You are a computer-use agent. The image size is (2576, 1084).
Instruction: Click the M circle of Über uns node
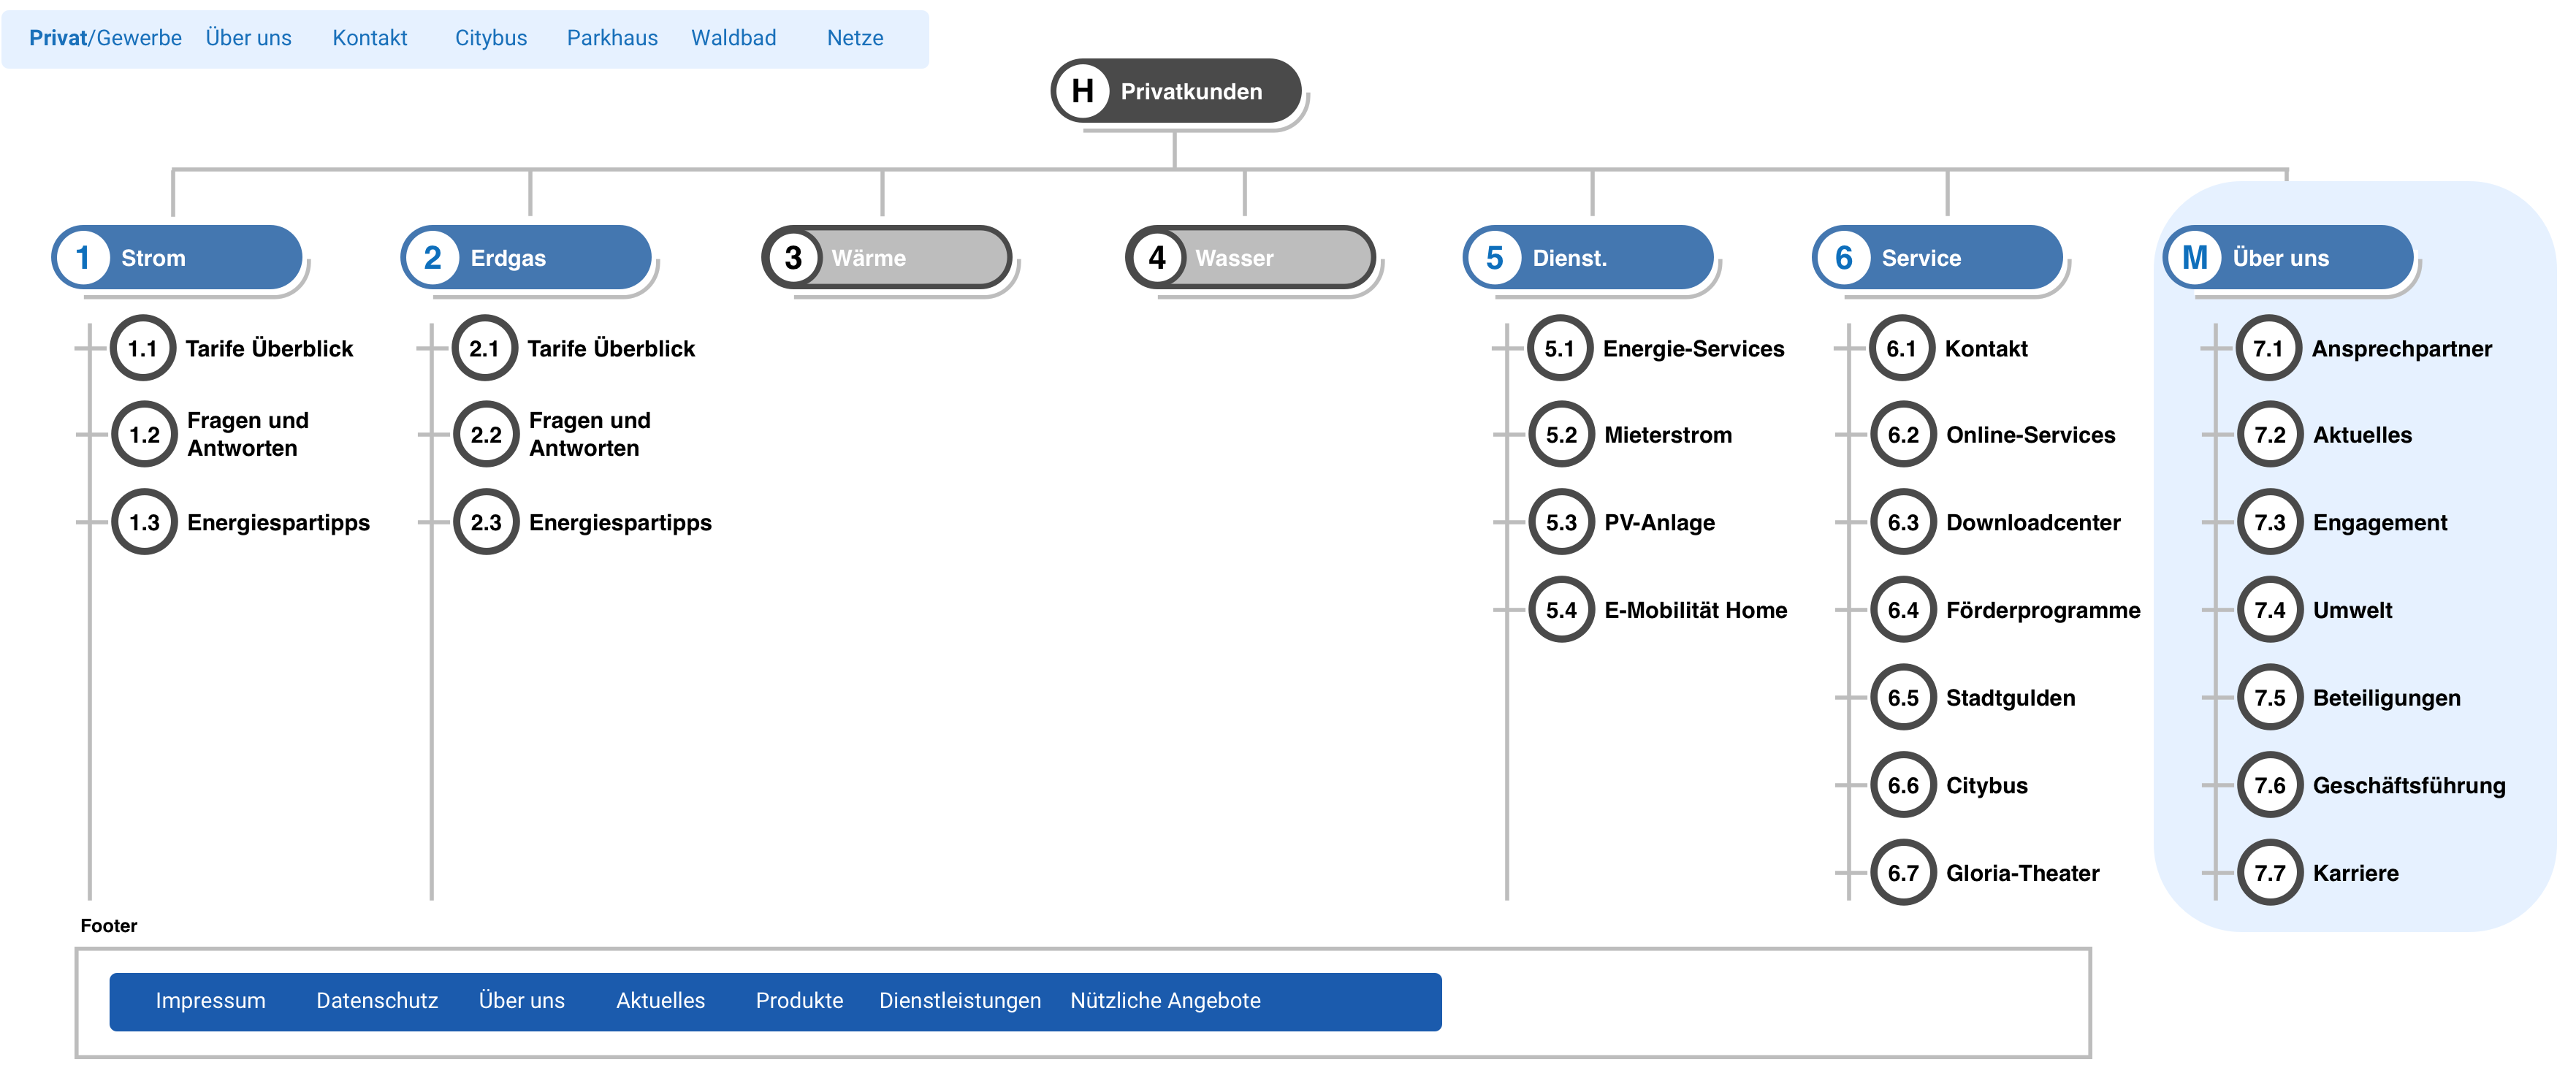(x=2195, y=257)
